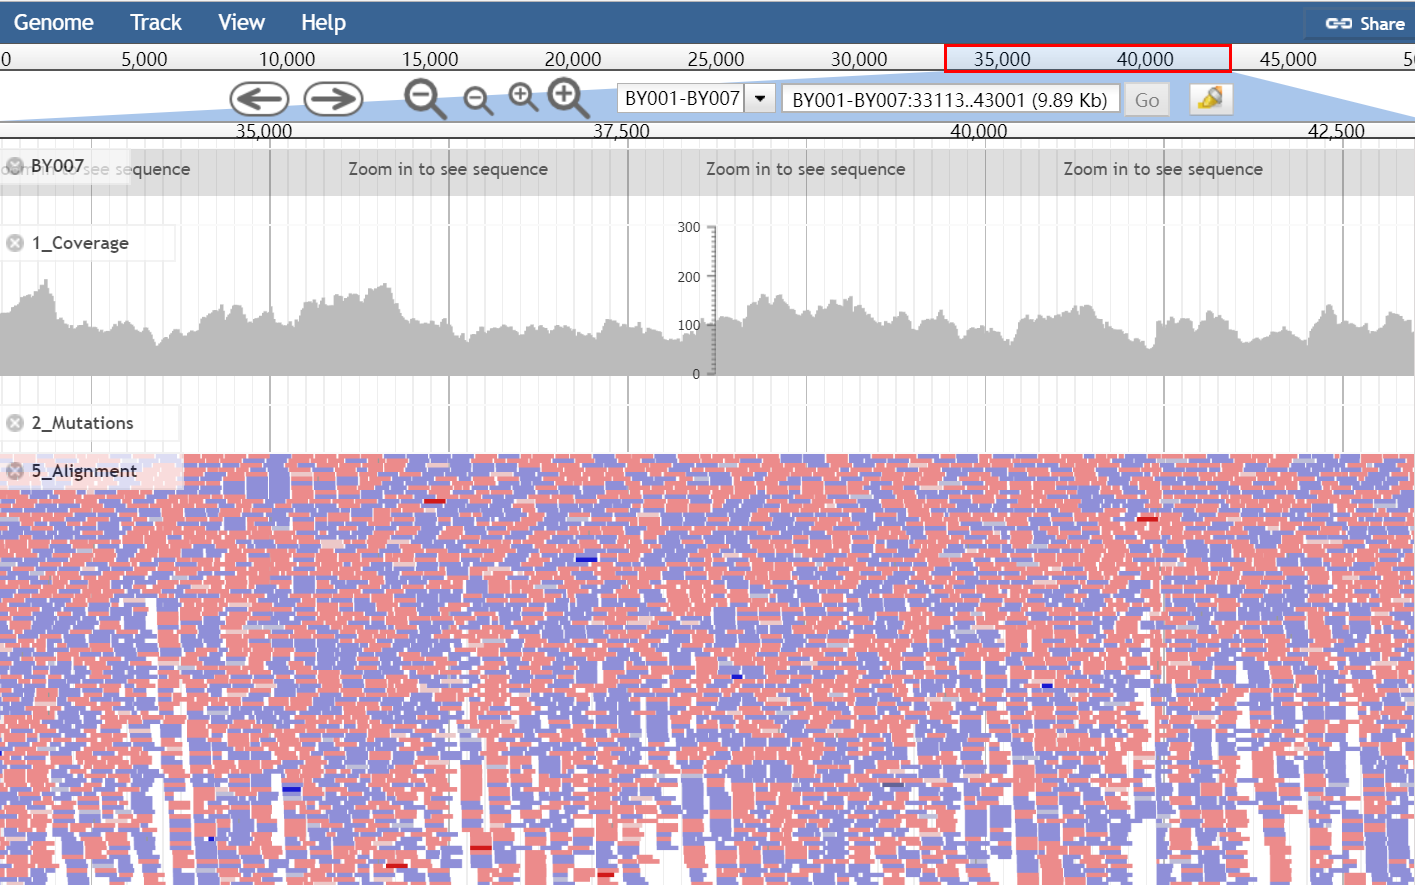Select the small zoom-out magnifier
This screenshot has height=885, width=1415.
coord(477,101)
